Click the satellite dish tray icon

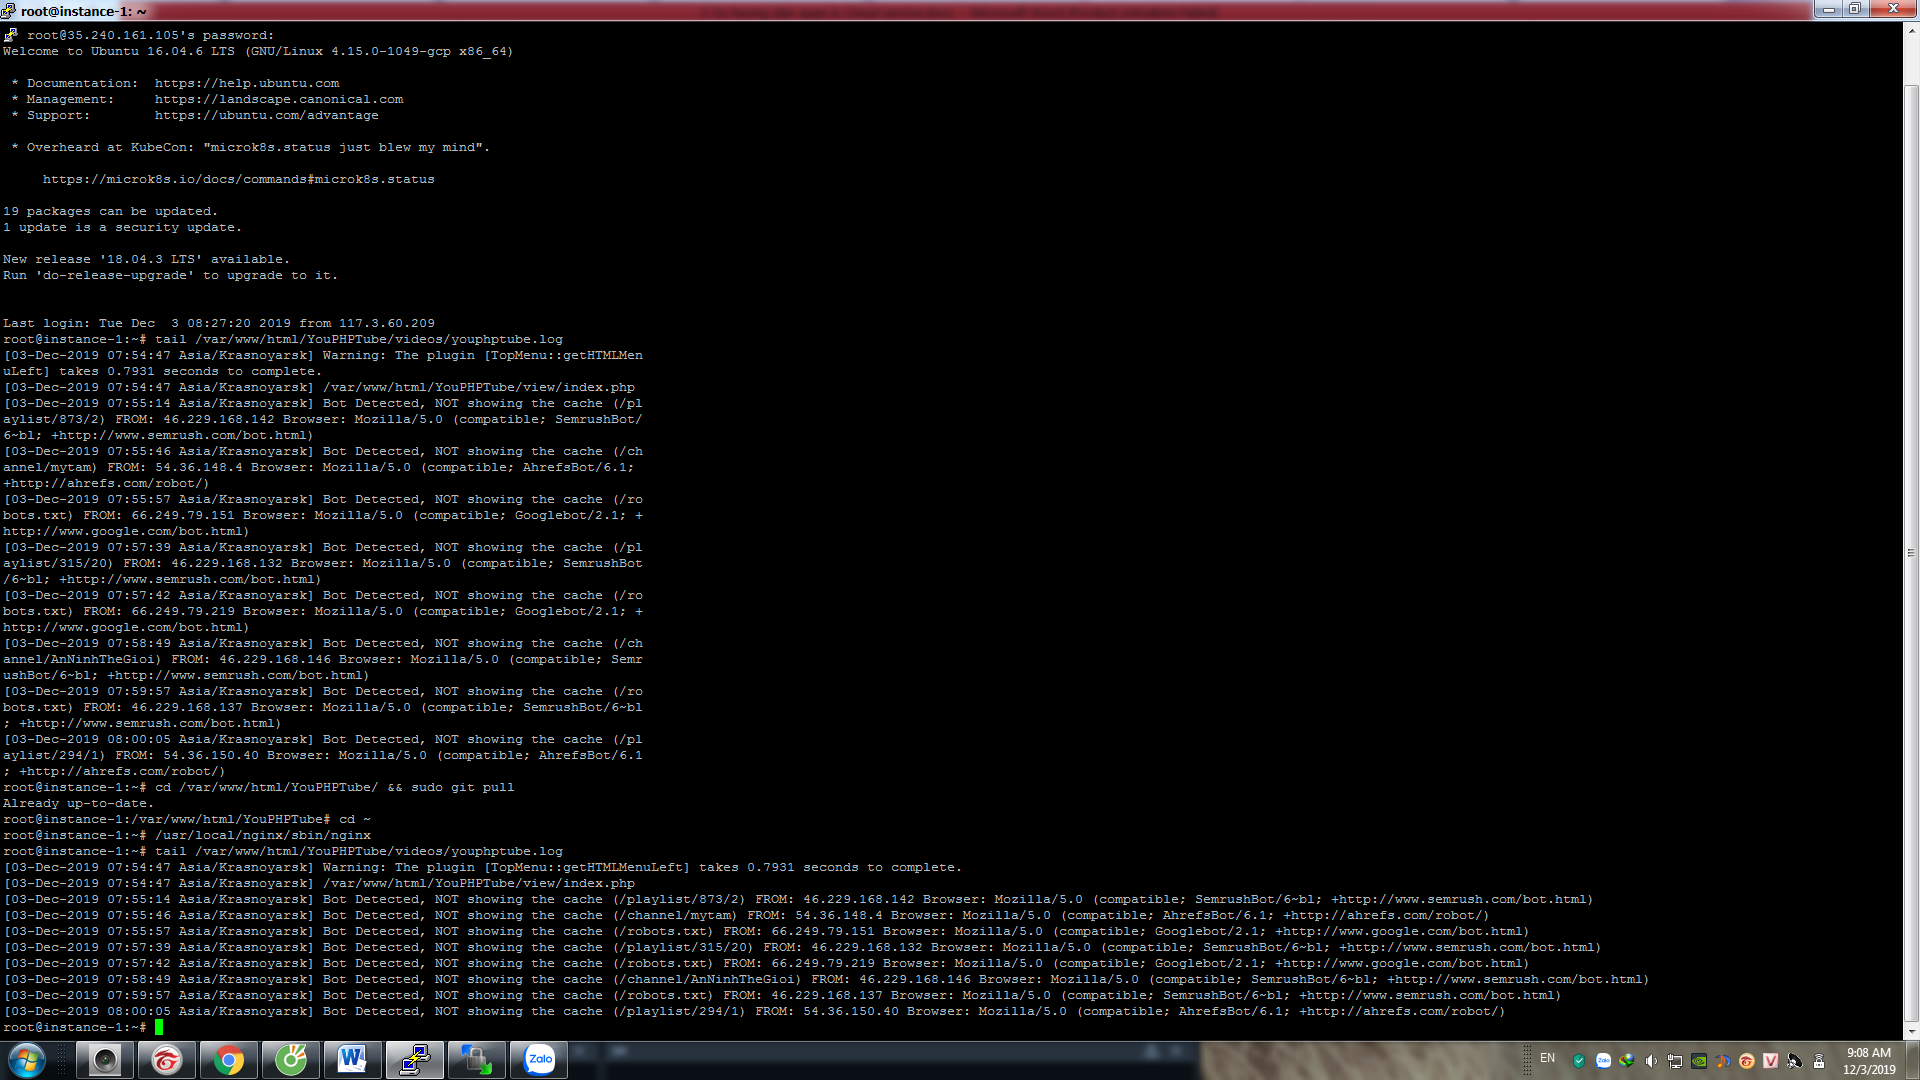1795,1061
